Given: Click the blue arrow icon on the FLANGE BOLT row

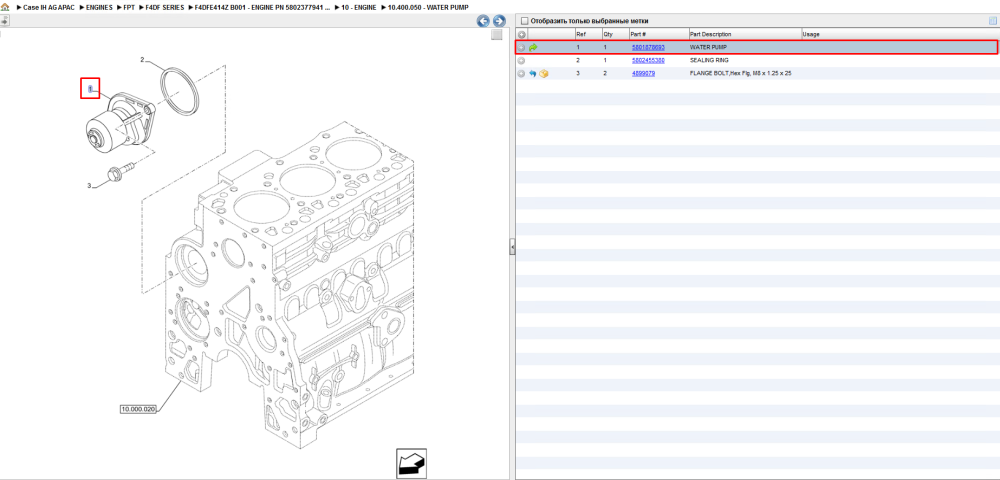Looking at the screenshot, I should coord(533,74).
